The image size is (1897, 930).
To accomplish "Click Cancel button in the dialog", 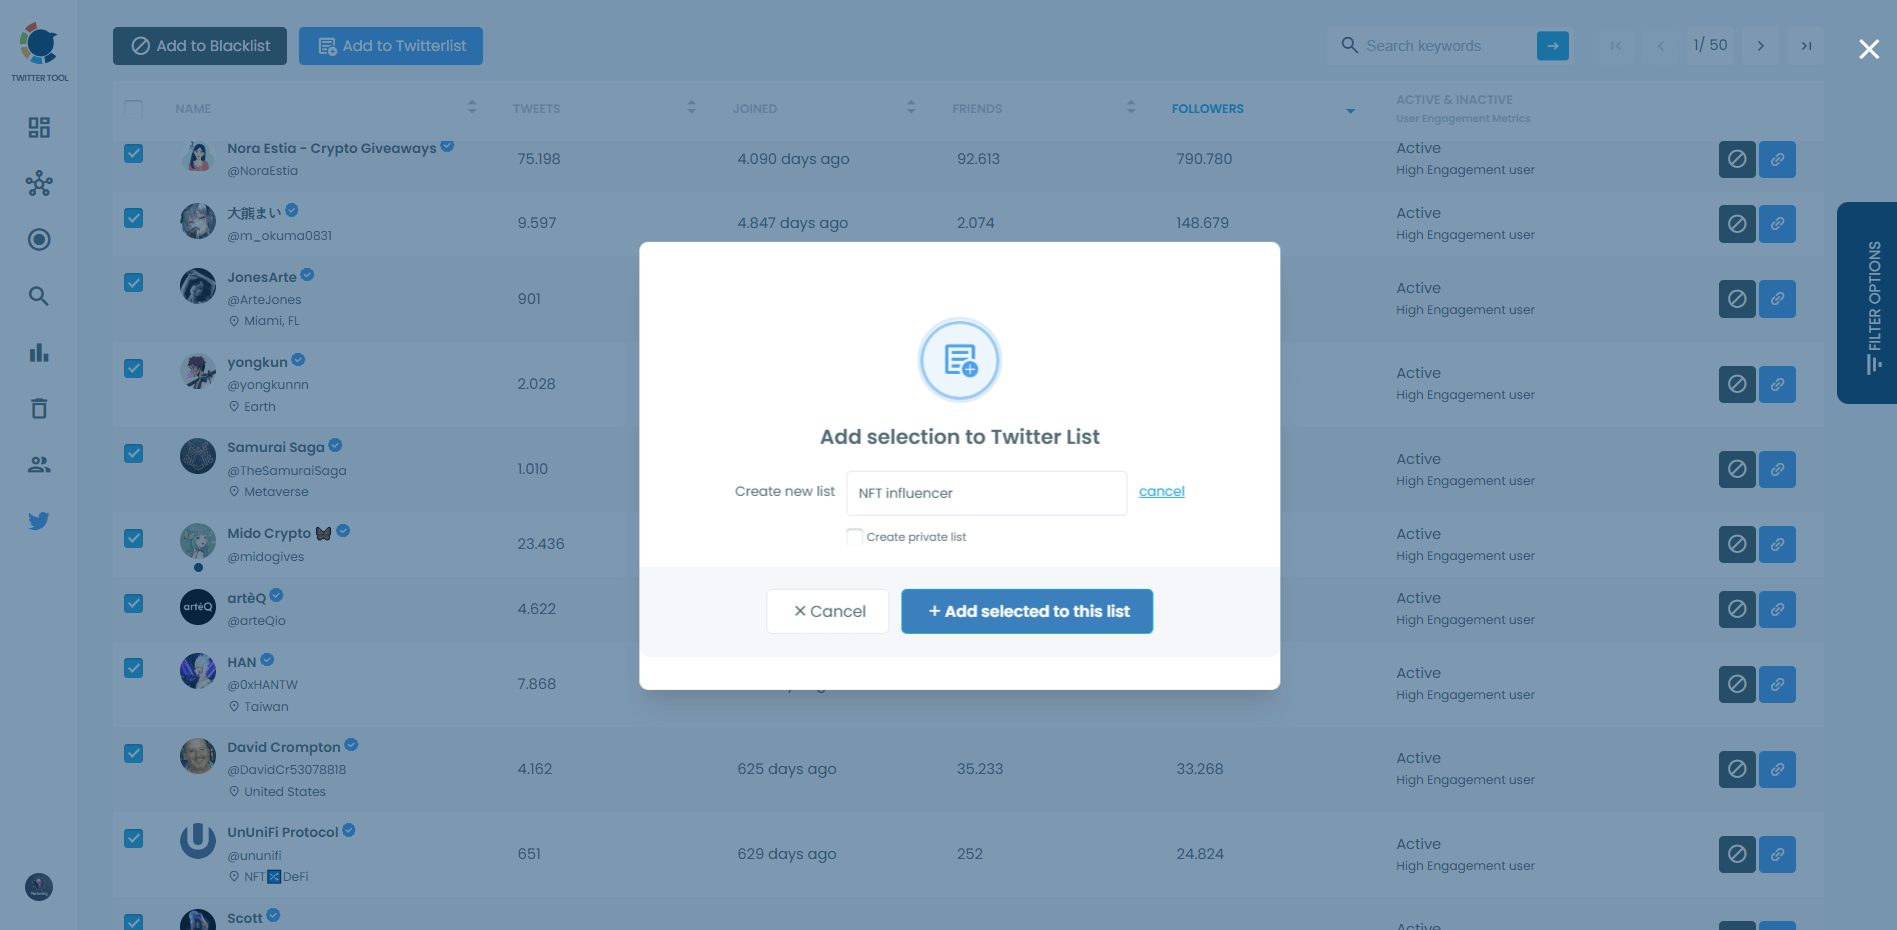I will 828,611.
